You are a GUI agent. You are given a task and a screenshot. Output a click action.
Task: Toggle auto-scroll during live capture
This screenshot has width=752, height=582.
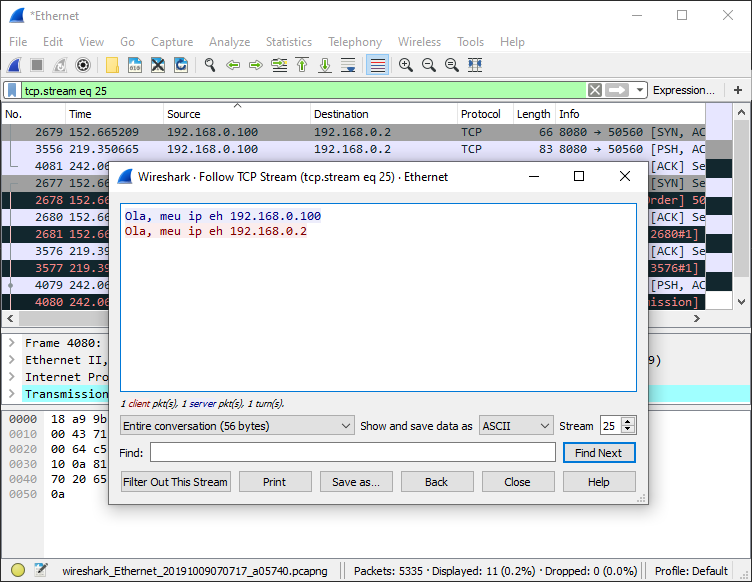tap(348, 65)
